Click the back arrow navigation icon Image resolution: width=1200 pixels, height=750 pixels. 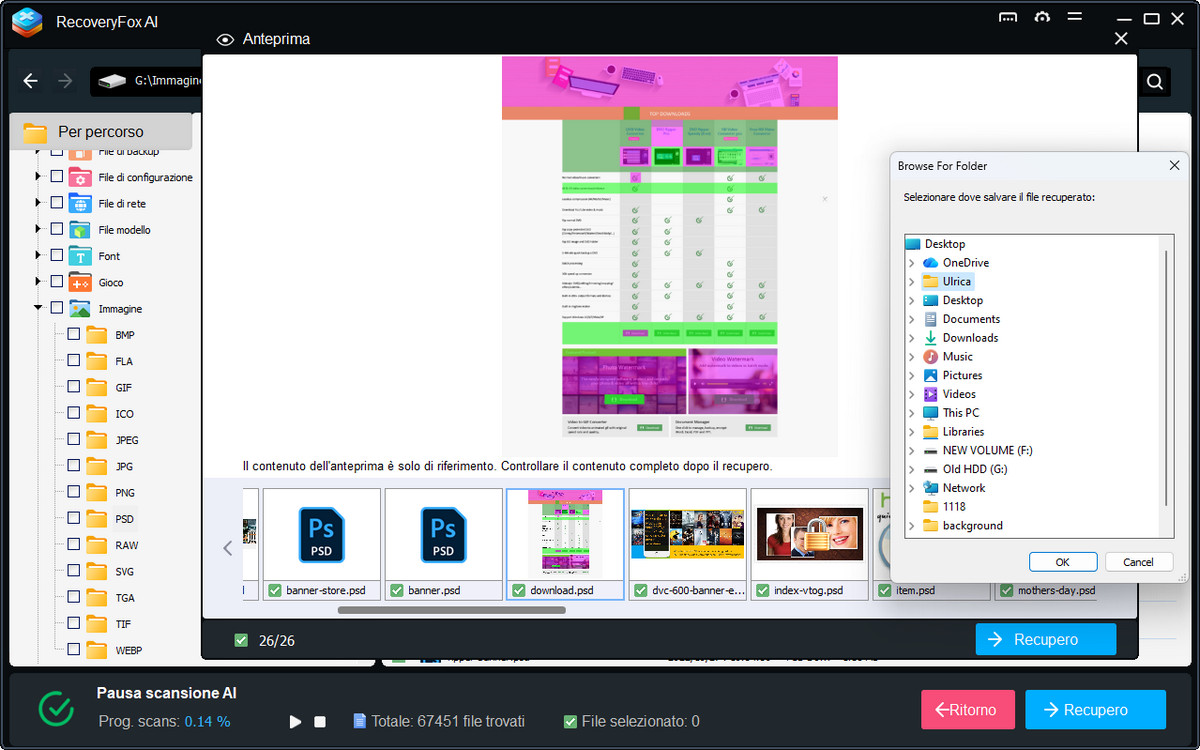[31, 82]
